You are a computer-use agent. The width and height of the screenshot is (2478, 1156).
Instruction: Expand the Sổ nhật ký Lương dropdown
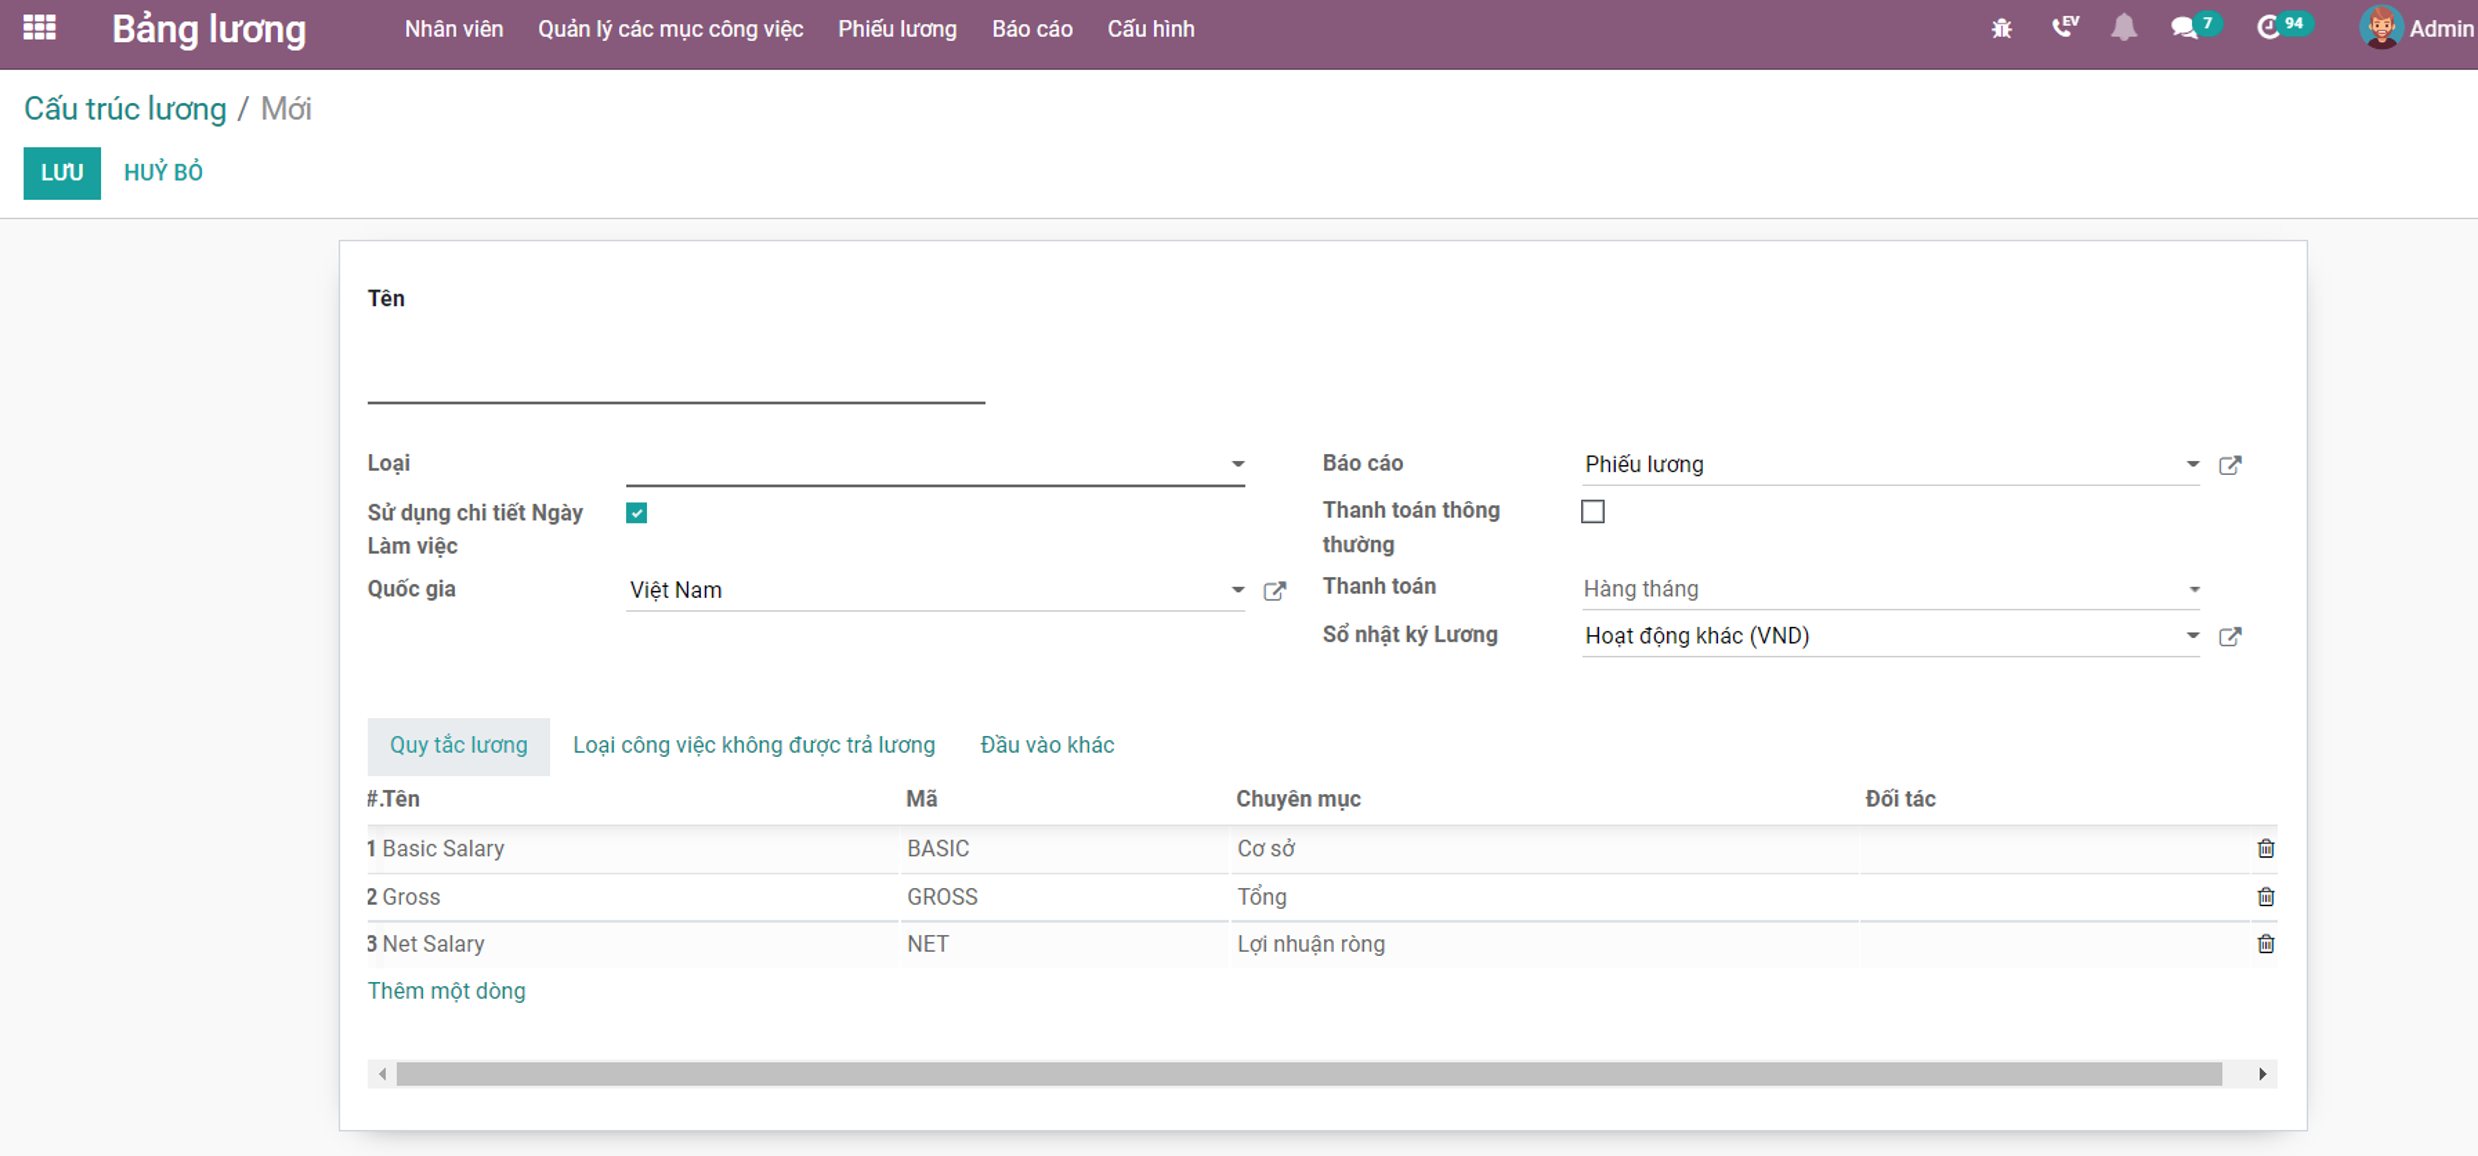pos(2192,636)
